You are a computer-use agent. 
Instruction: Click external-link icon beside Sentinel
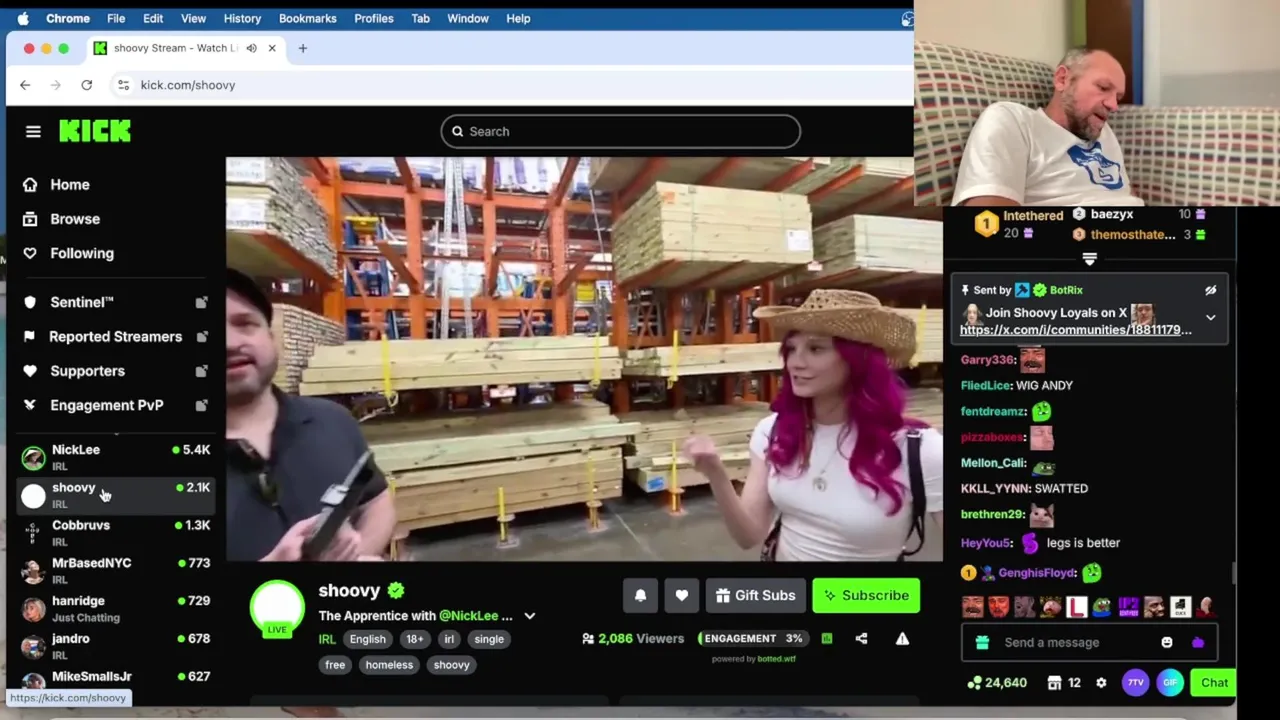pyautogui.click(x=201, y=302)
